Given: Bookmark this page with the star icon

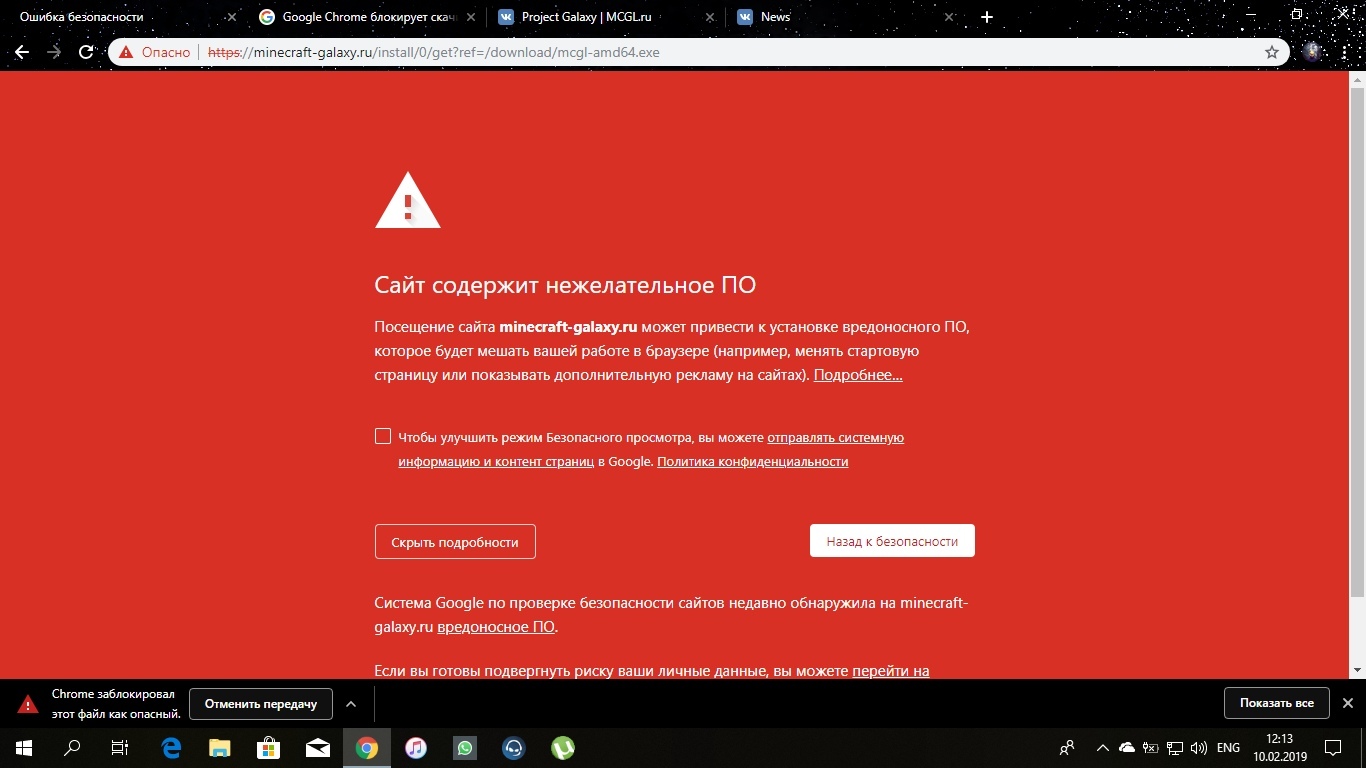Looking at the screenshot, I should 1272,52.
